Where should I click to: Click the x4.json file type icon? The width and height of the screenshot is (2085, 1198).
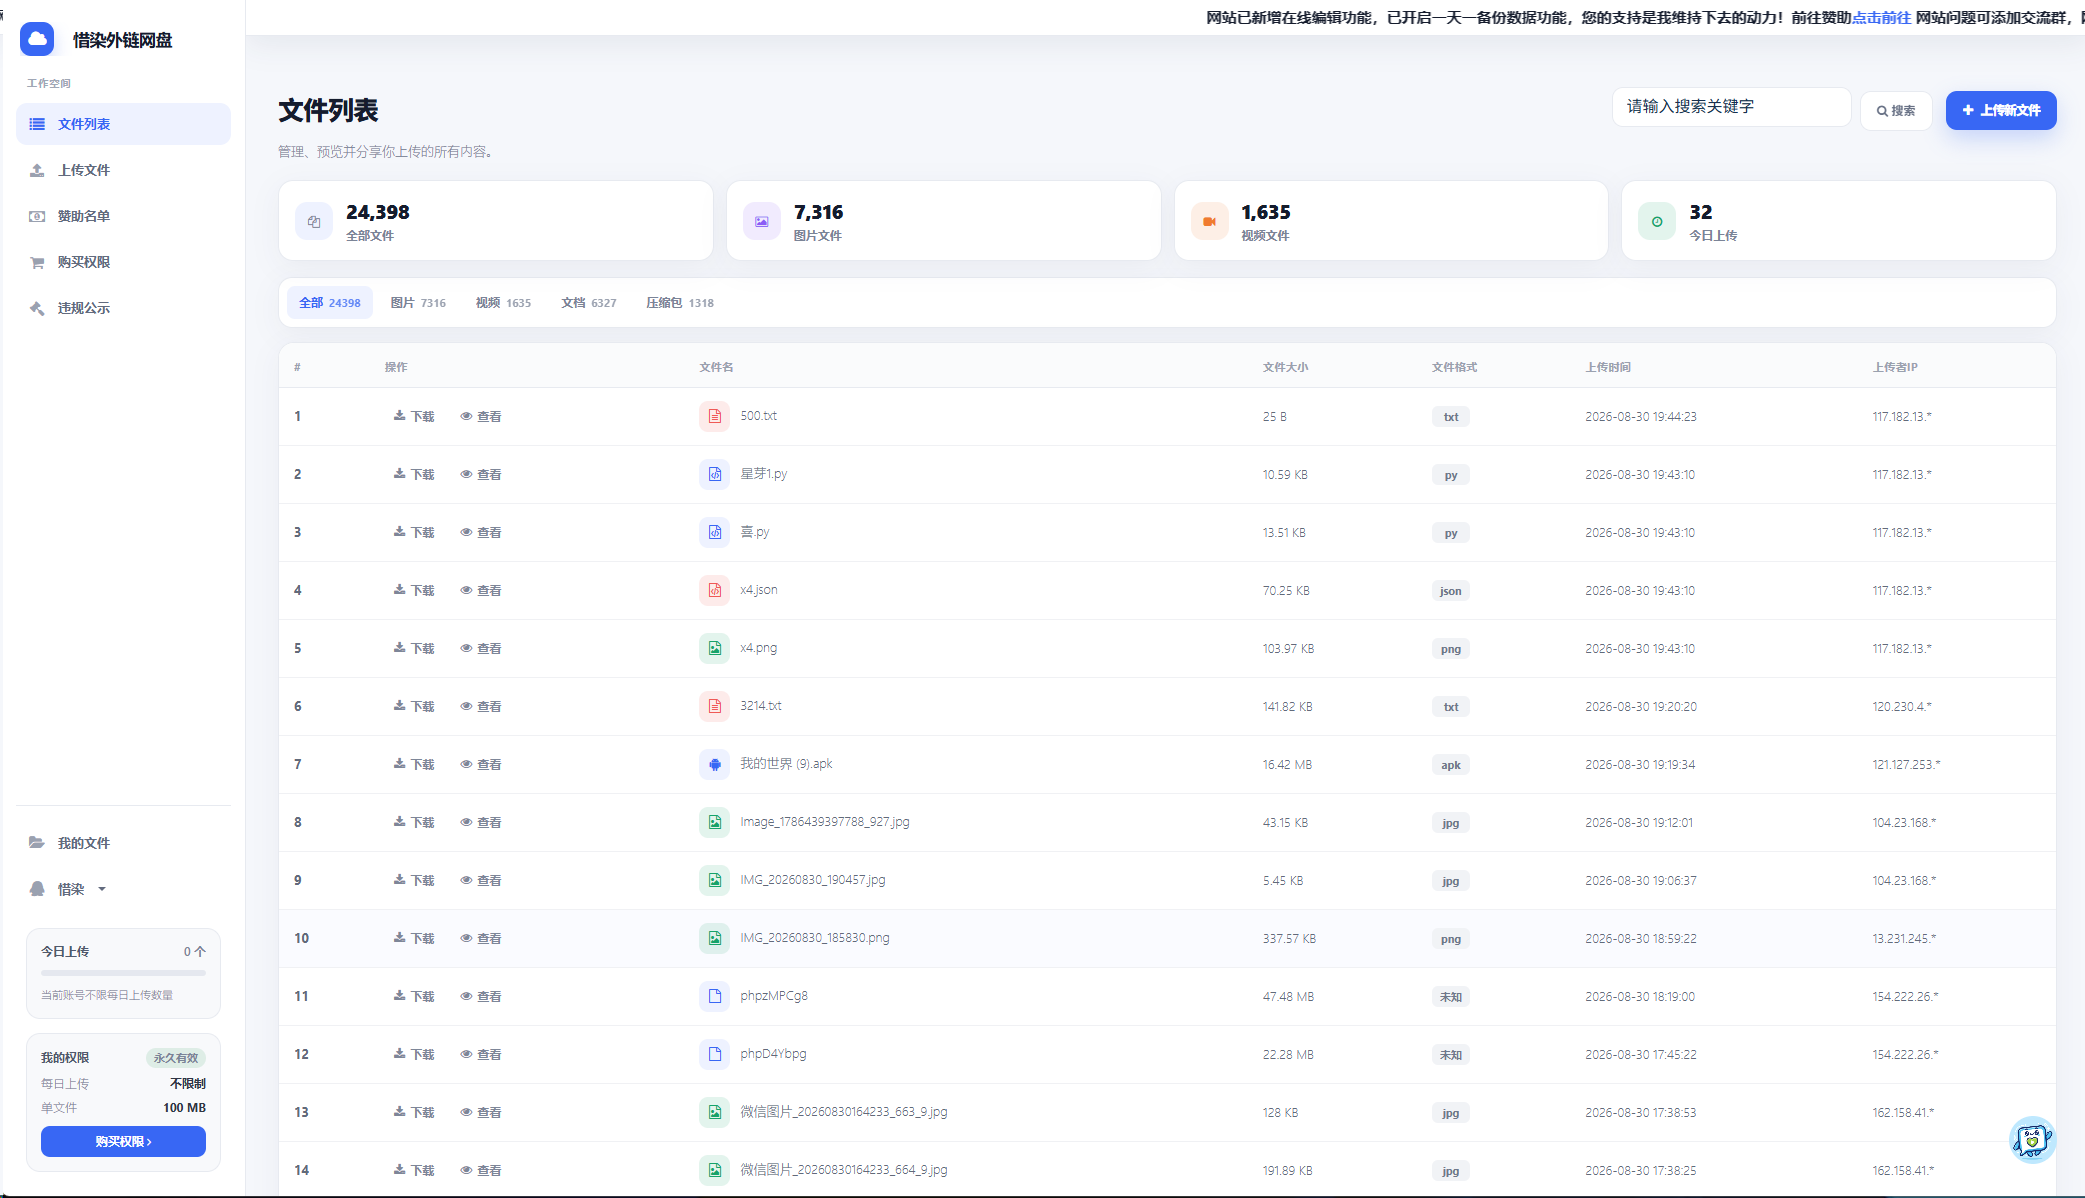[x=715, y=591]
